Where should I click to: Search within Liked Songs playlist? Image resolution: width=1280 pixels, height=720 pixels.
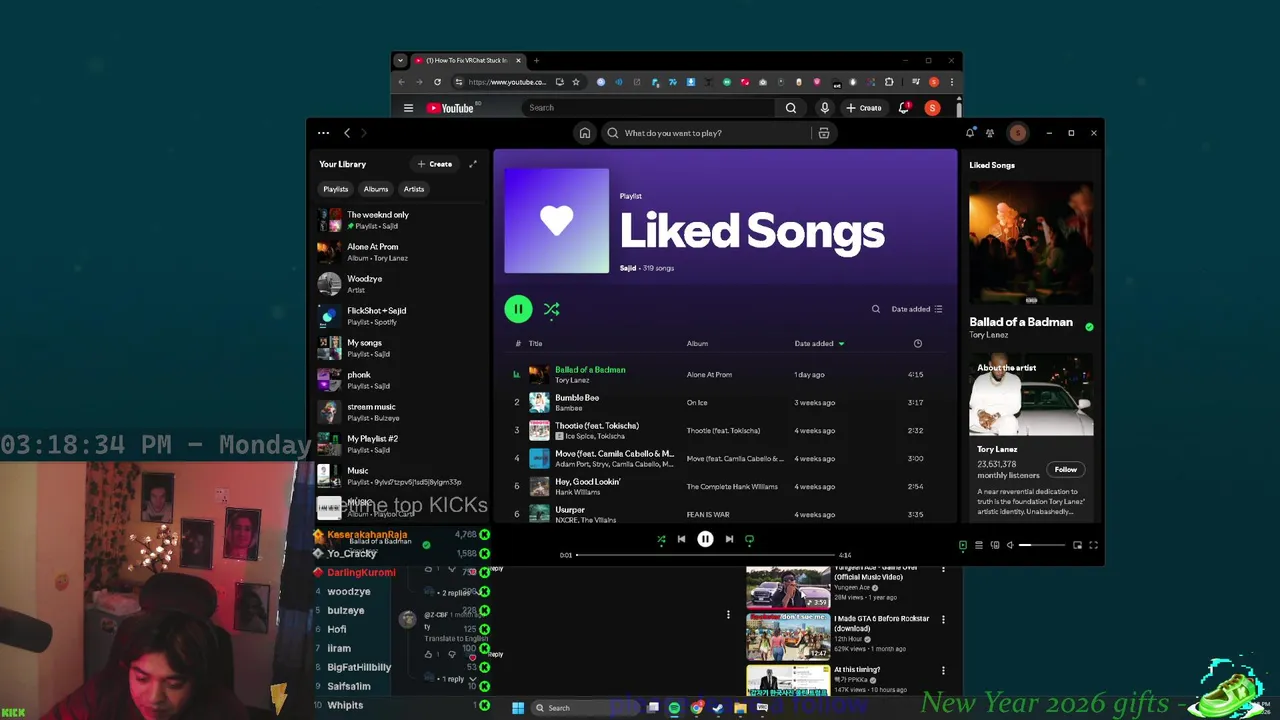click(x=876, y=309)
